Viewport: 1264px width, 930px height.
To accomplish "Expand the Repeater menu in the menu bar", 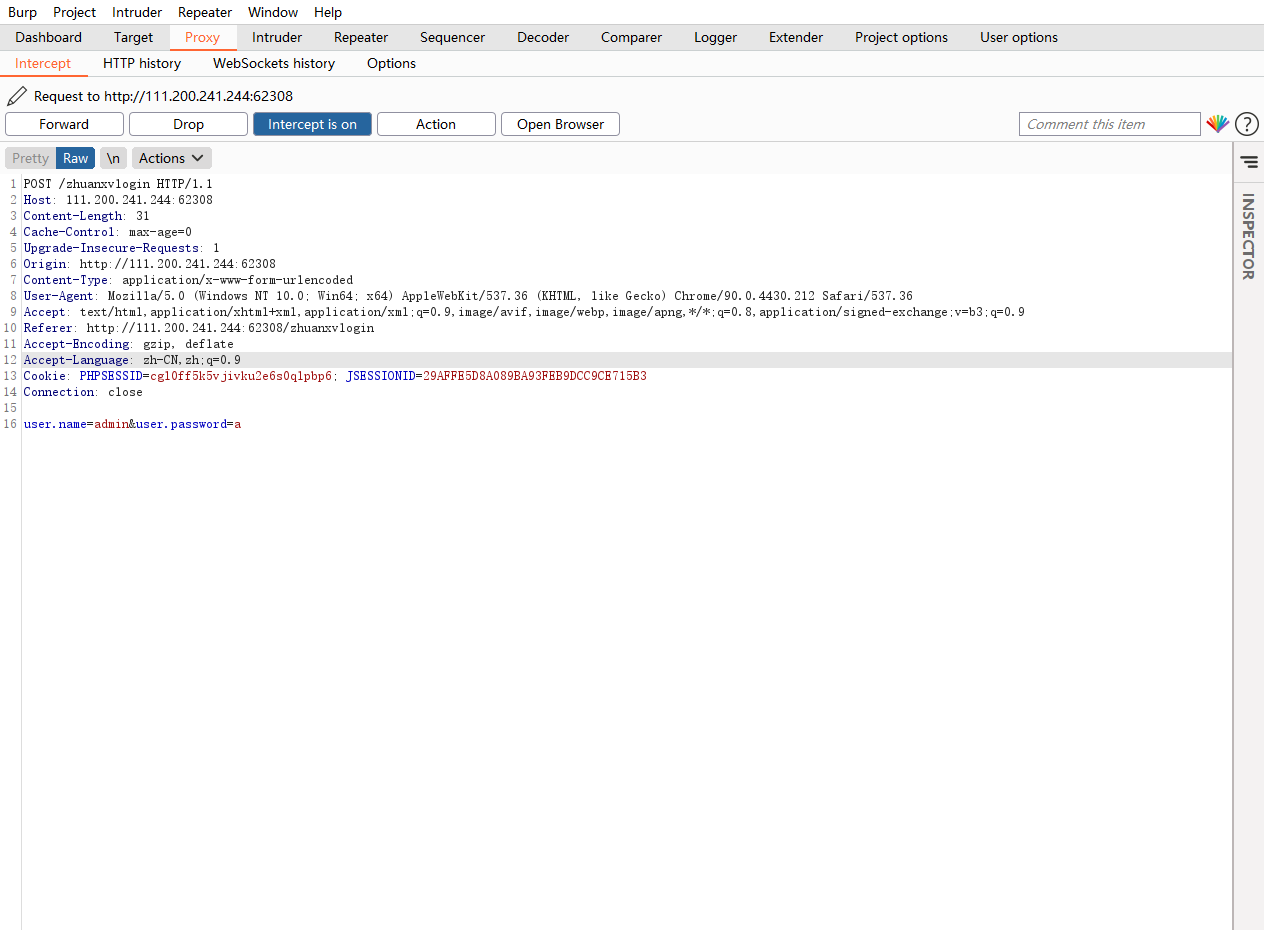I will click(204, 12).
